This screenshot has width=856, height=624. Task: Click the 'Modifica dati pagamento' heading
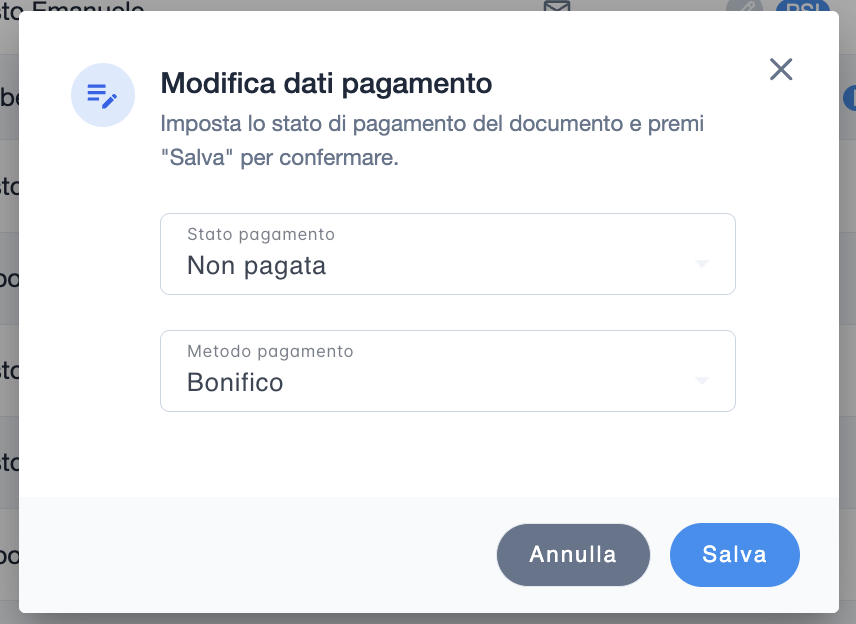tap(326, 83)
